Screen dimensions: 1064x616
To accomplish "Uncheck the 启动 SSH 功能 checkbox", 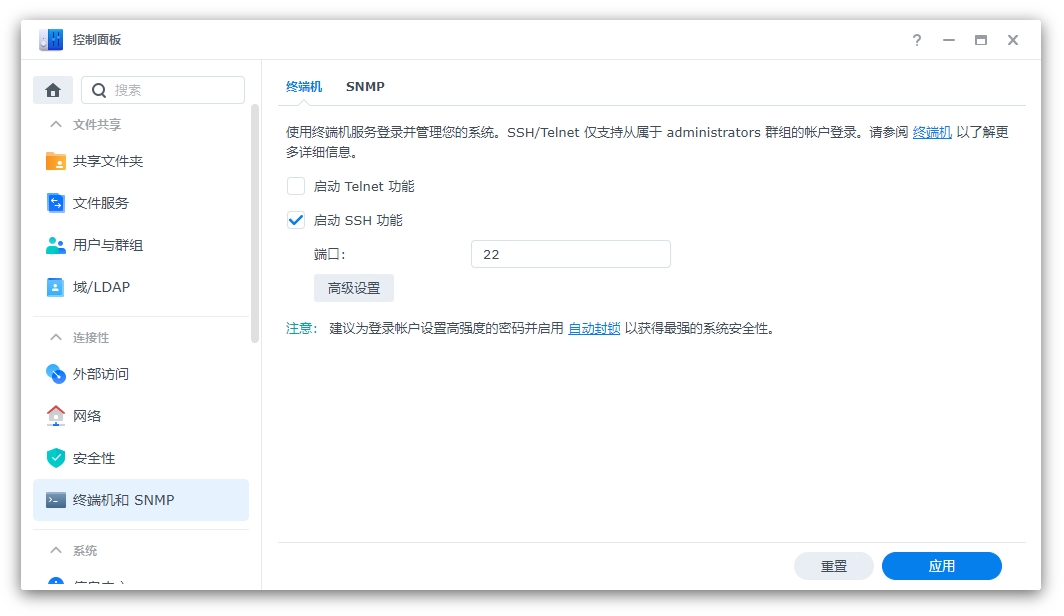I will (x=296, y=220).
